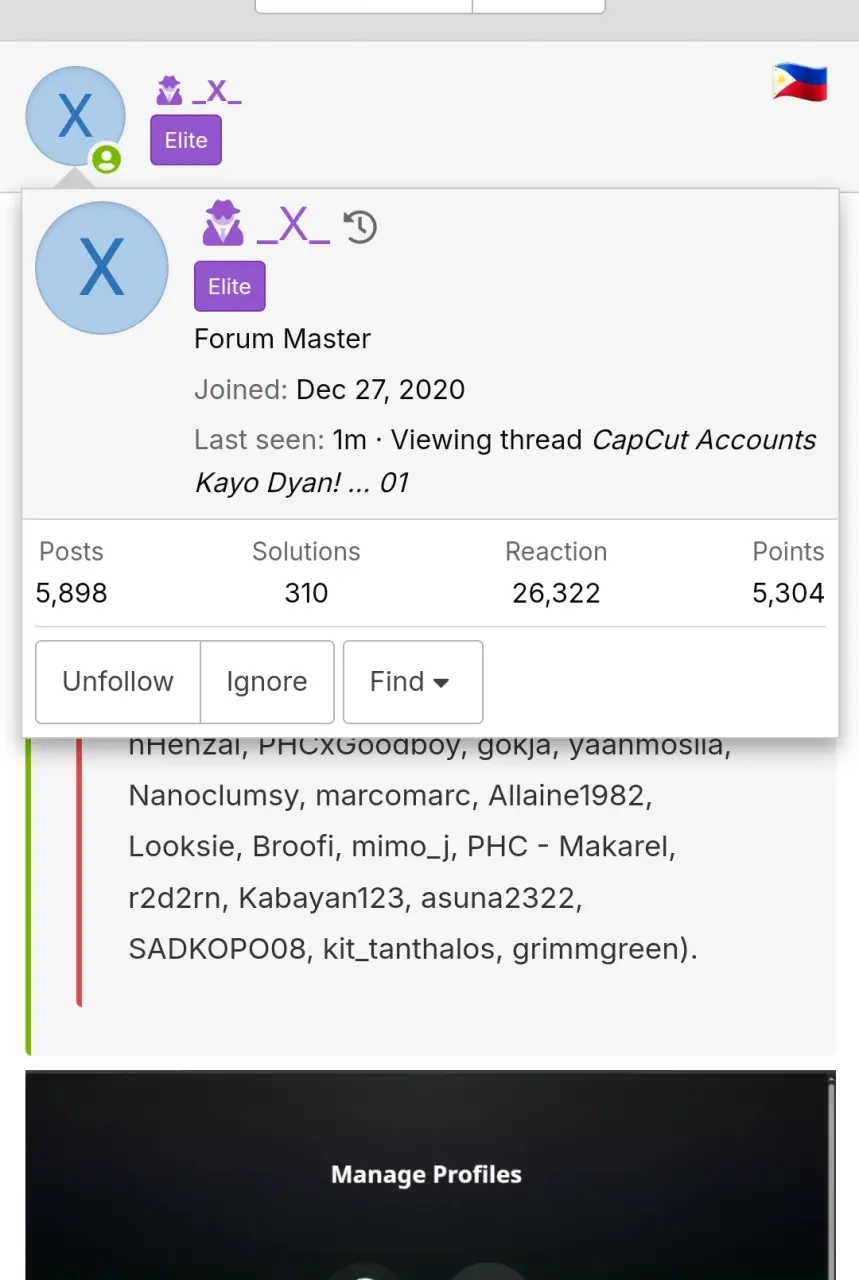
Task: Open the username history clock icon
Action: (360, 227)
